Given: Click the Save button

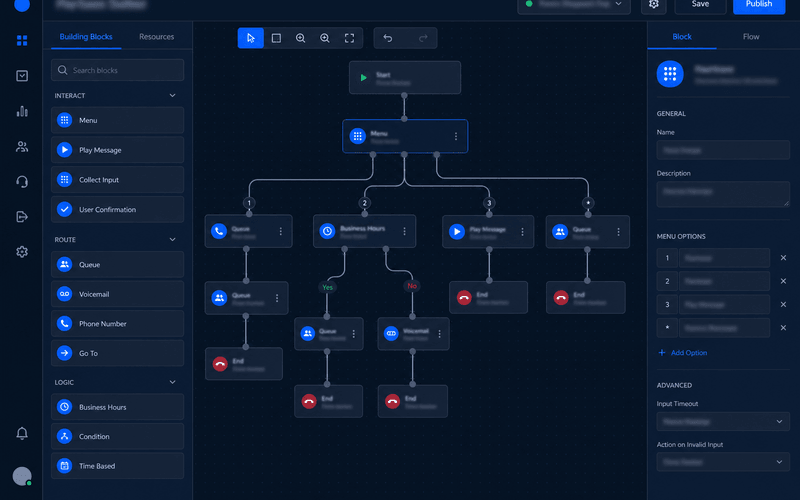Looking at the screenshot, I should [700, 4].
